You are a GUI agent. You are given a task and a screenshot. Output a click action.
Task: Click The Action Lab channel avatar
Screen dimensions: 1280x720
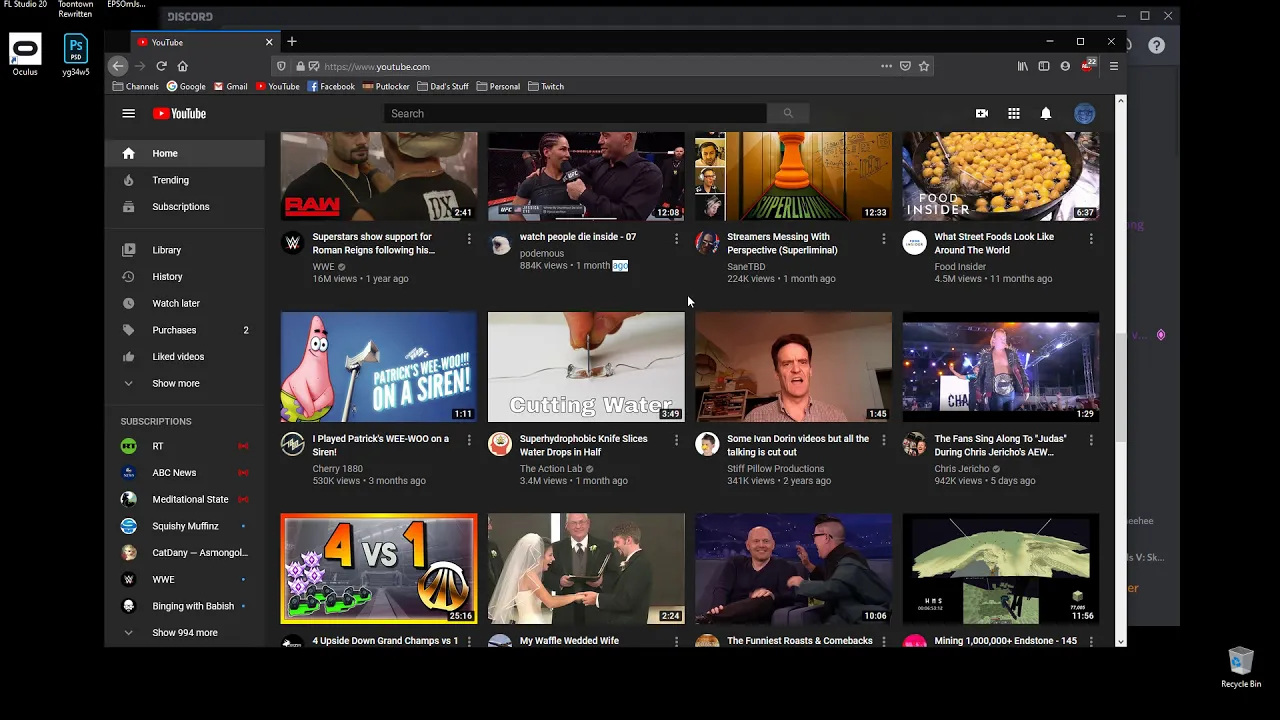click(x=500, y=445)
